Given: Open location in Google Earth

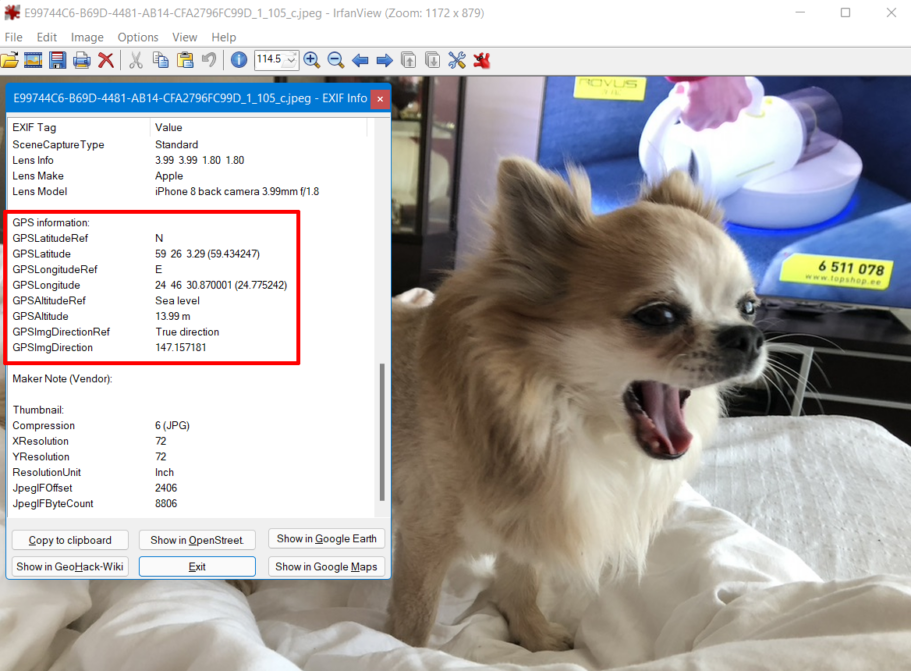Looking at the screenshot, I should tap(326, 539).
